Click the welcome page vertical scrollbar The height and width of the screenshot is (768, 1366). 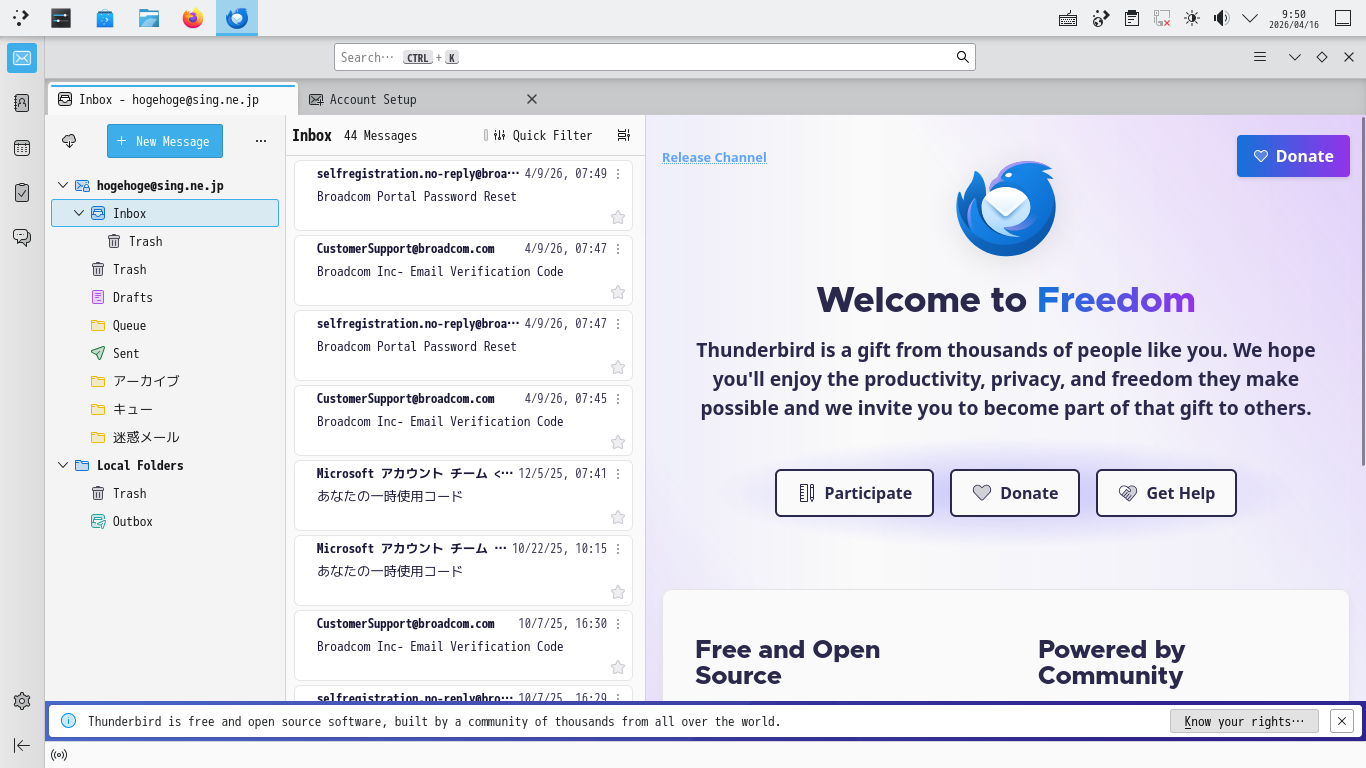pos(1361,291)
